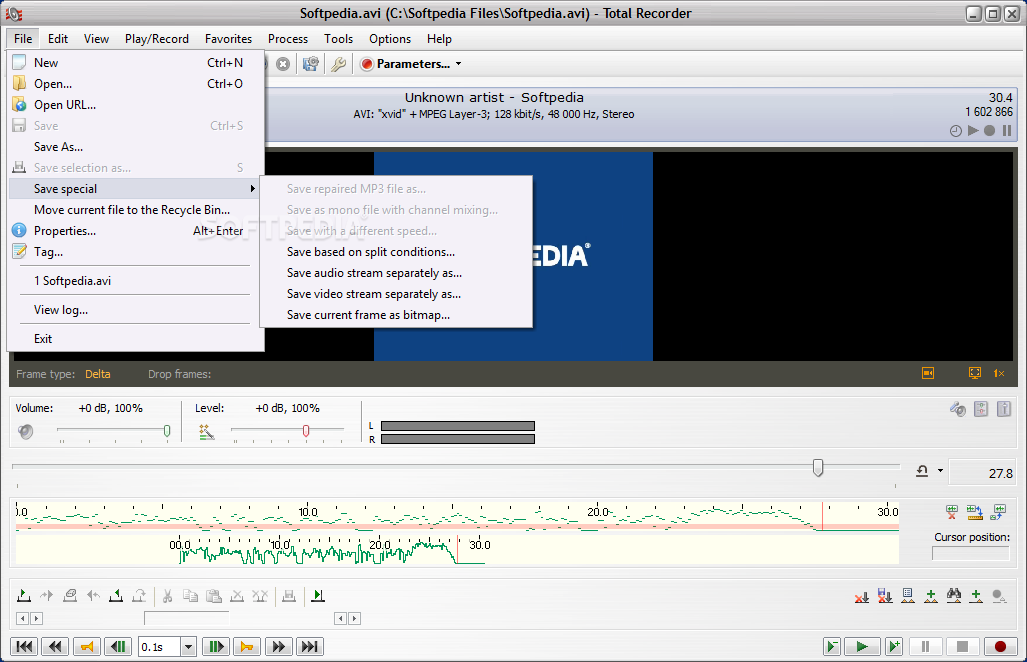Expand the dropdown arrow beside loop icon

(941, 471)
